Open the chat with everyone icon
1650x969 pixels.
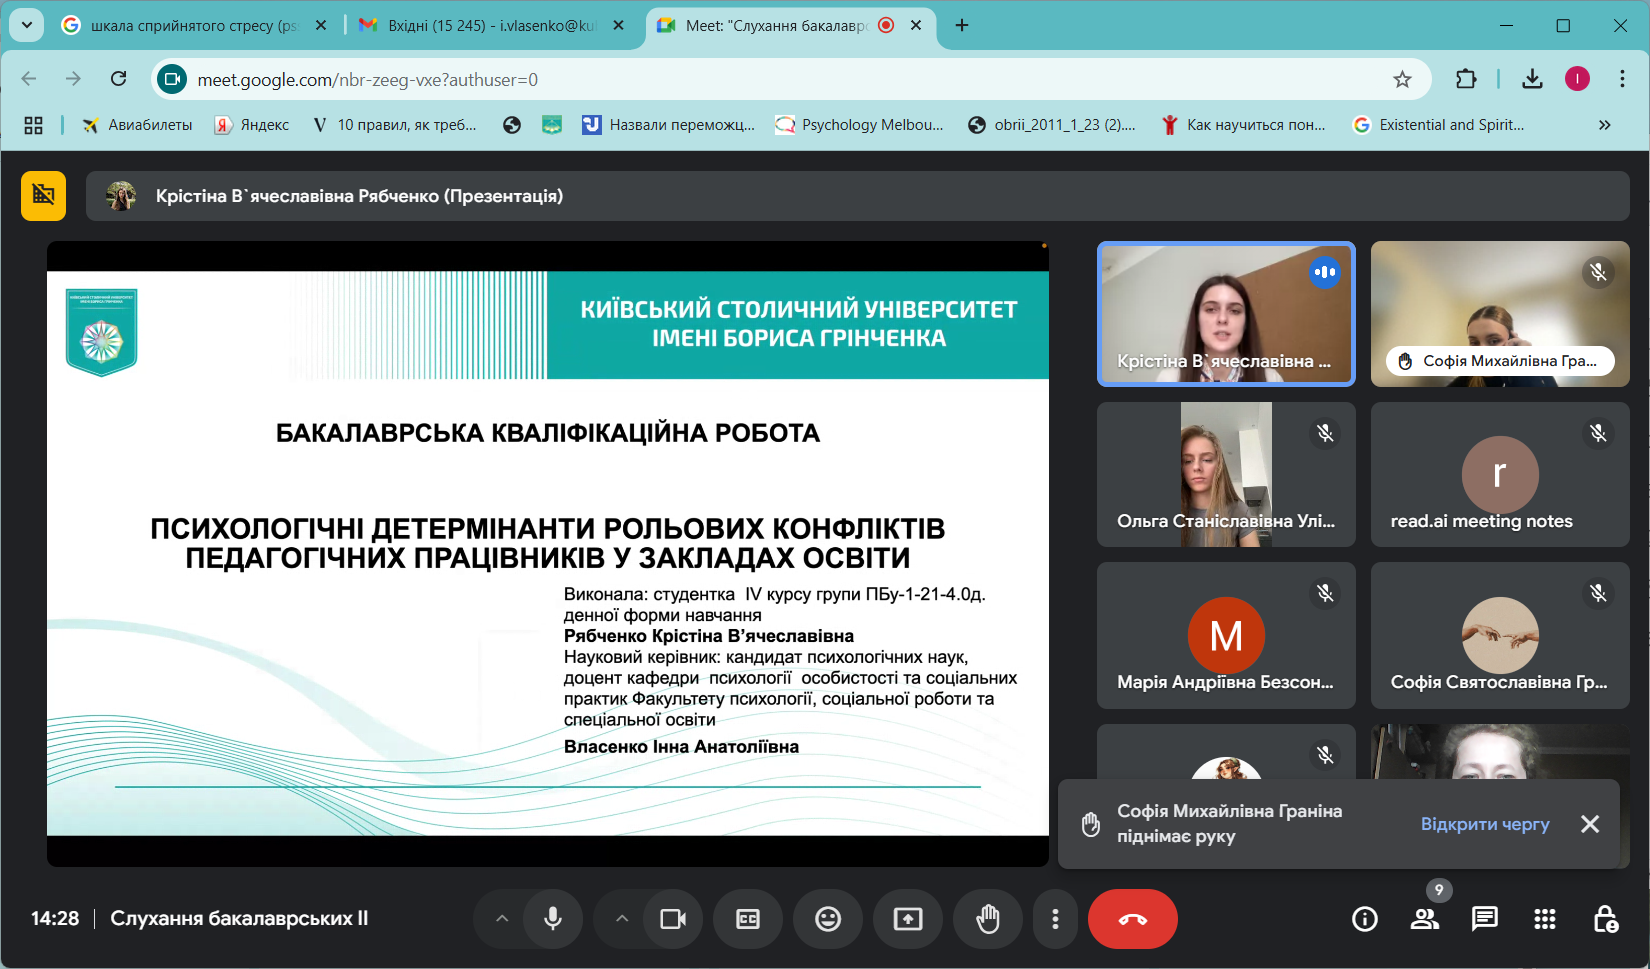[1485, 919]
